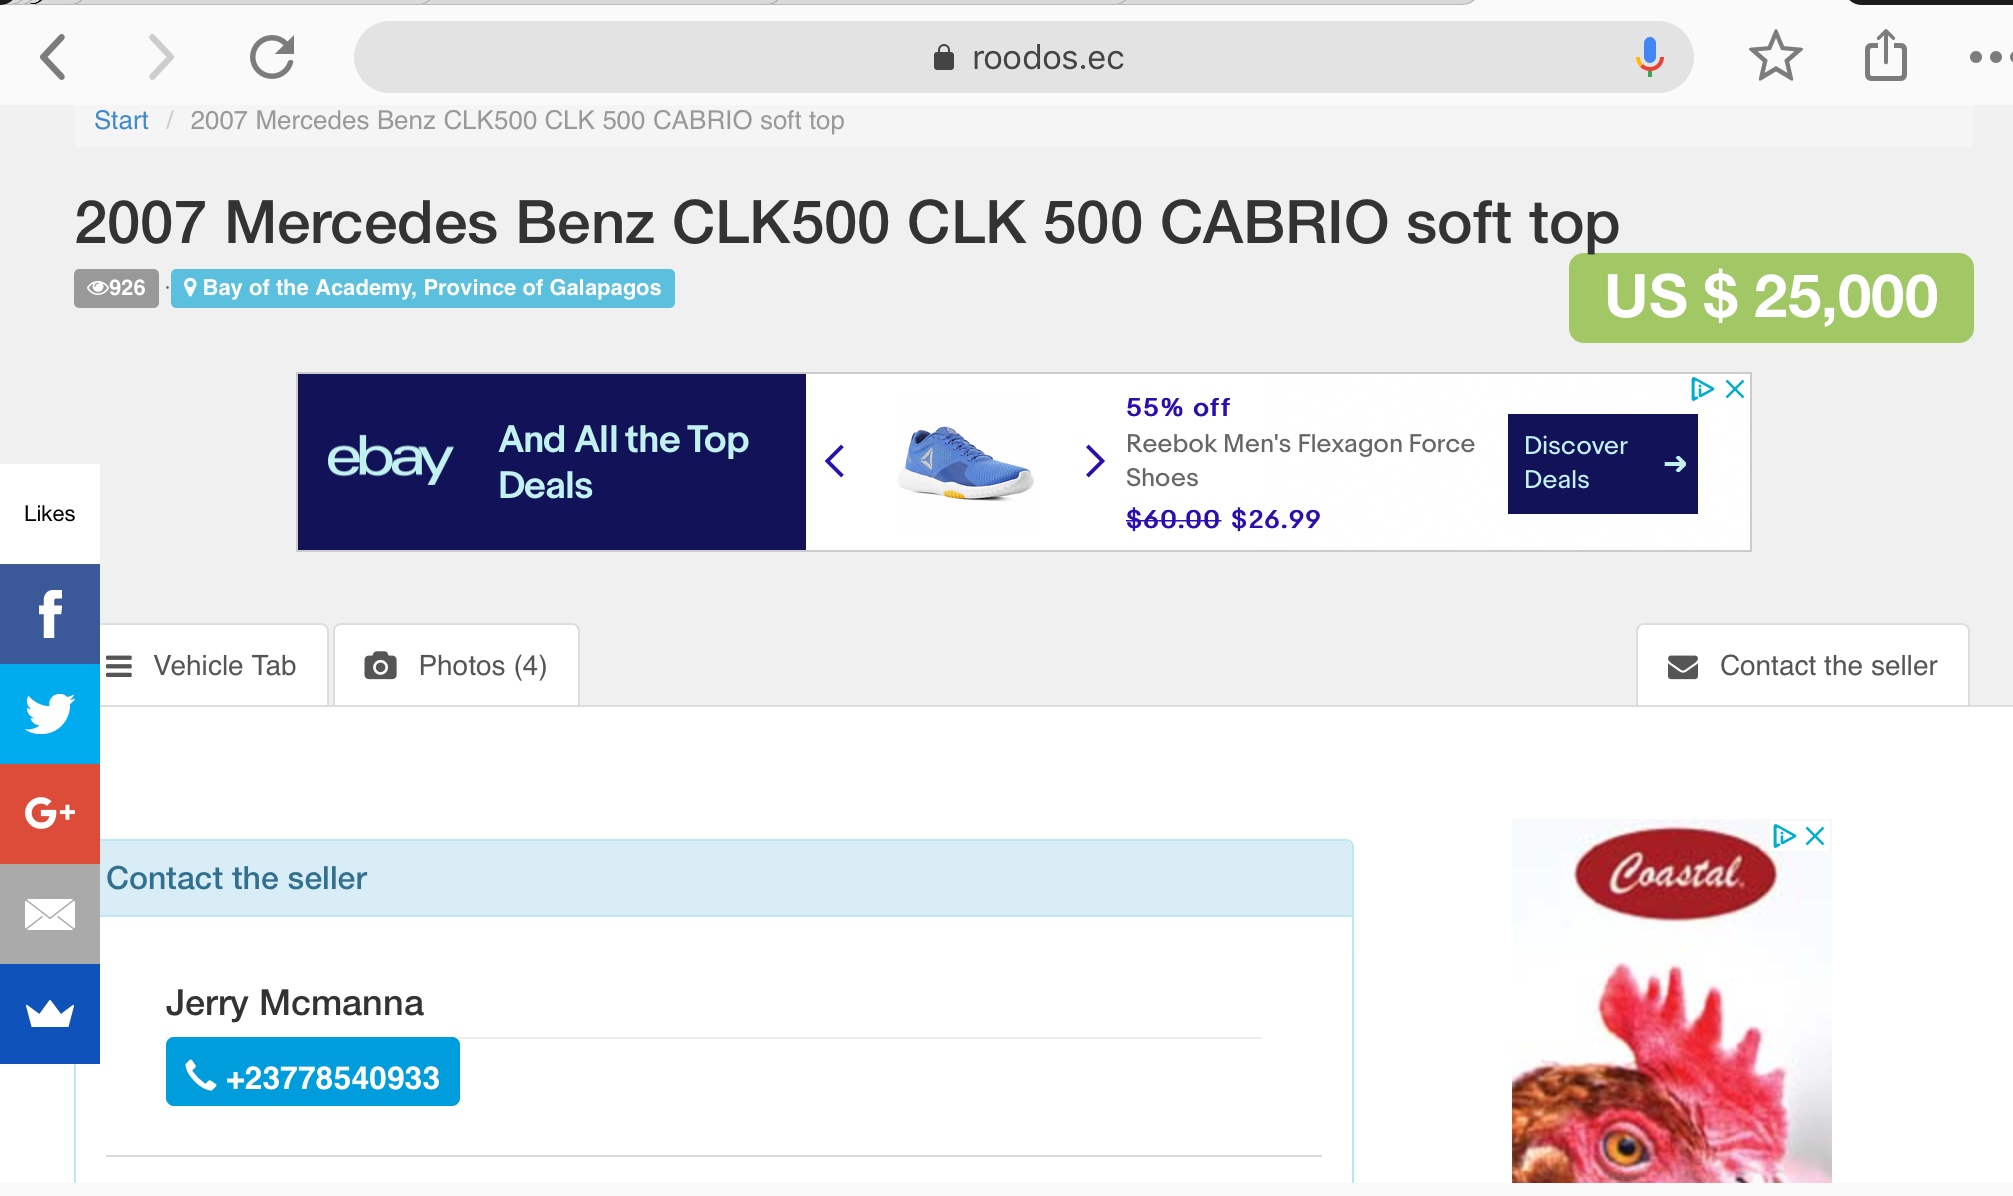The image size is (2013, 1196).
Task: Bookmark page with star icon
Action: 1775,56
